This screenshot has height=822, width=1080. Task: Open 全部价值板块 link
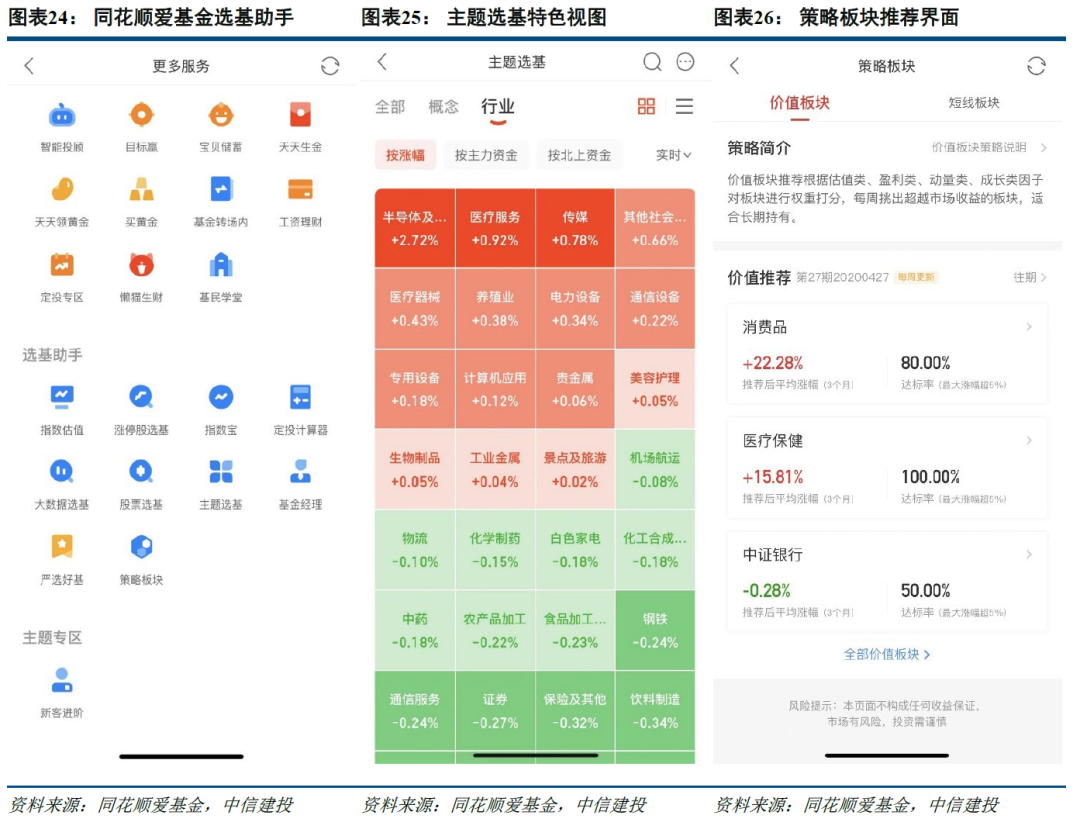pos(886,654)
